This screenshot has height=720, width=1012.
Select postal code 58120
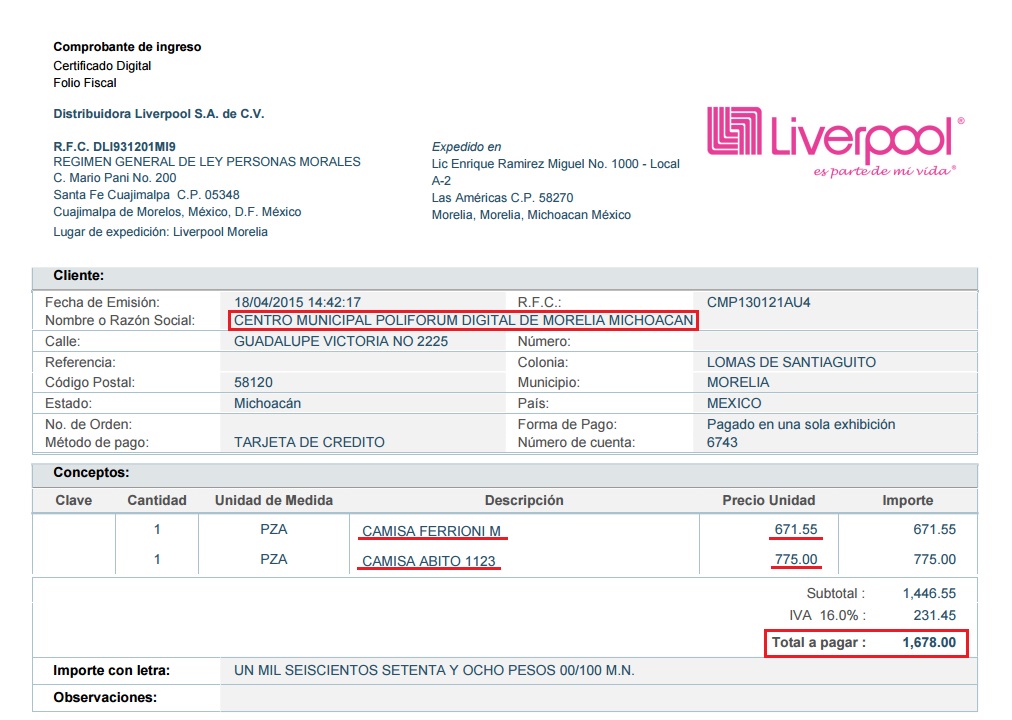253,383
